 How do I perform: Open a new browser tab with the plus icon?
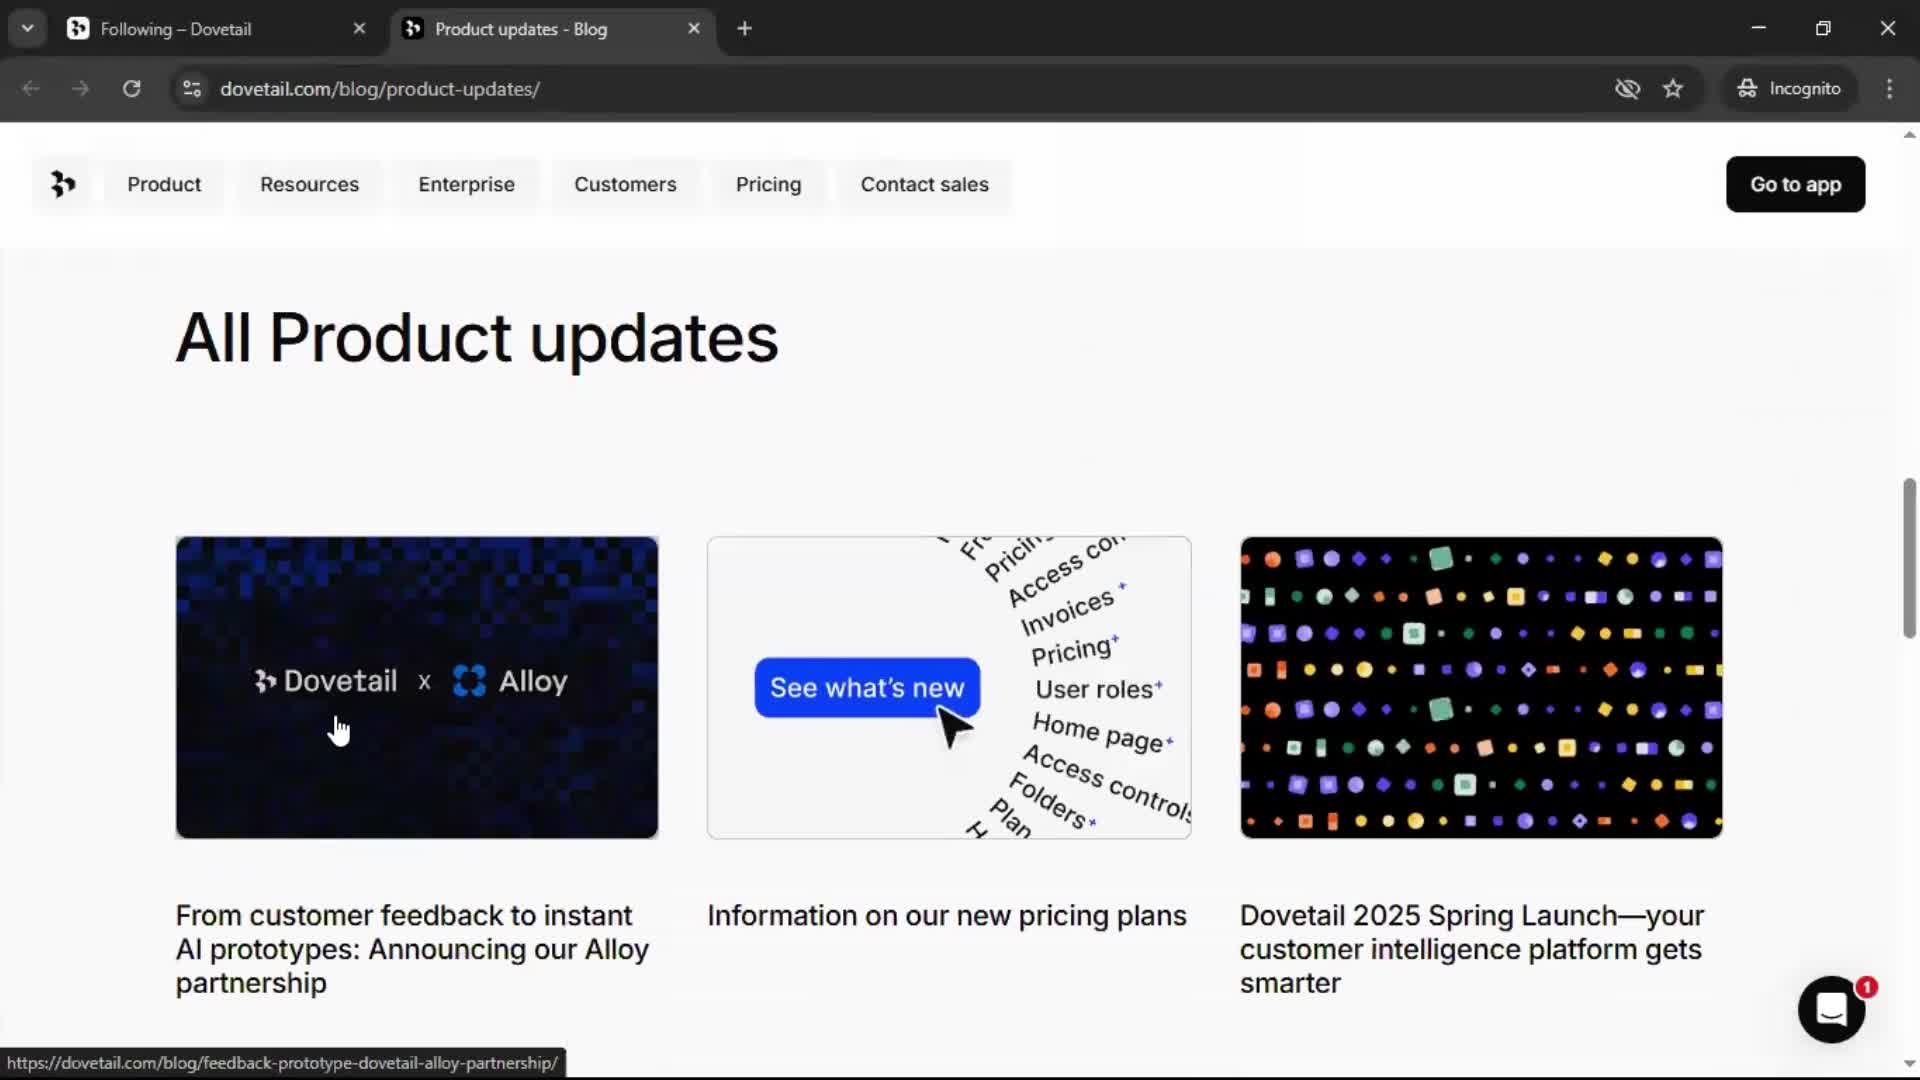tap(744, 29)
